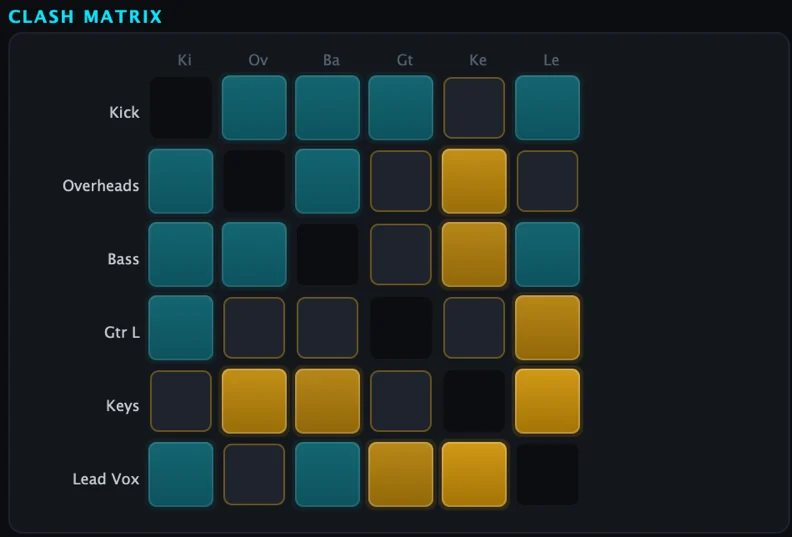Click the Lead Vox row Ba column teal cell
792x537 pixels.
[327, 474]
